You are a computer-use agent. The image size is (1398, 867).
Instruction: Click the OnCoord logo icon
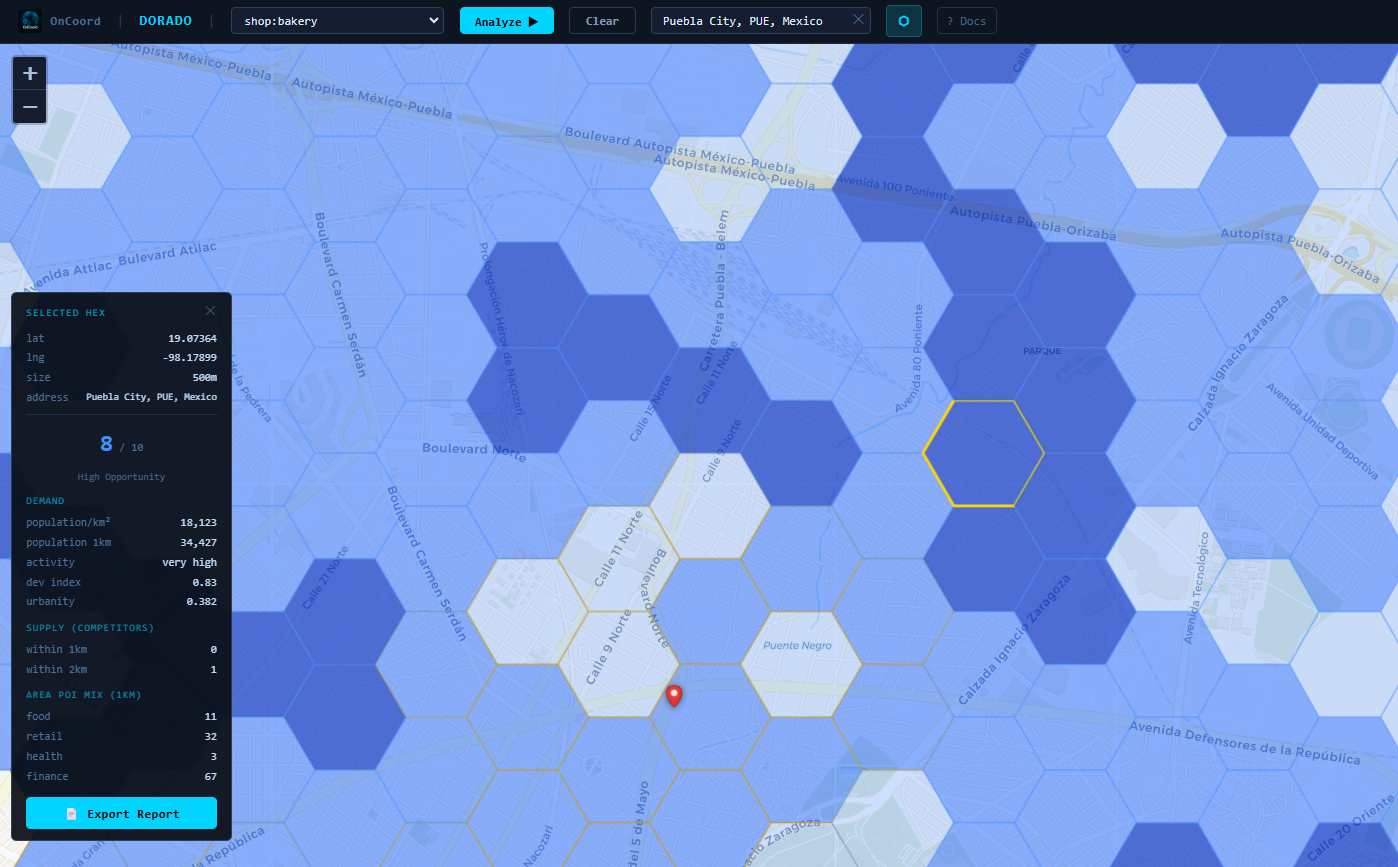point(30,21)
